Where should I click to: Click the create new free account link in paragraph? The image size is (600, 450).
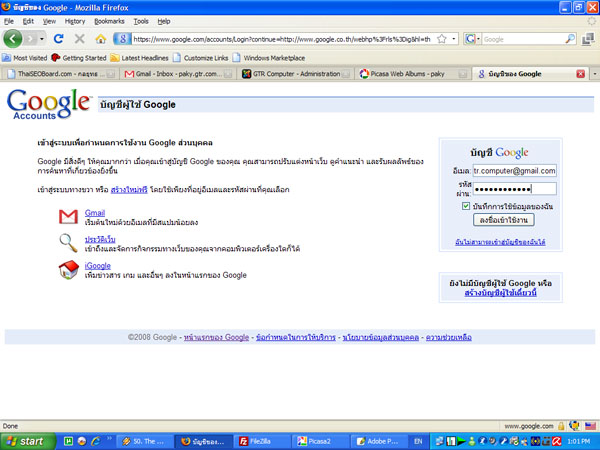129,189
